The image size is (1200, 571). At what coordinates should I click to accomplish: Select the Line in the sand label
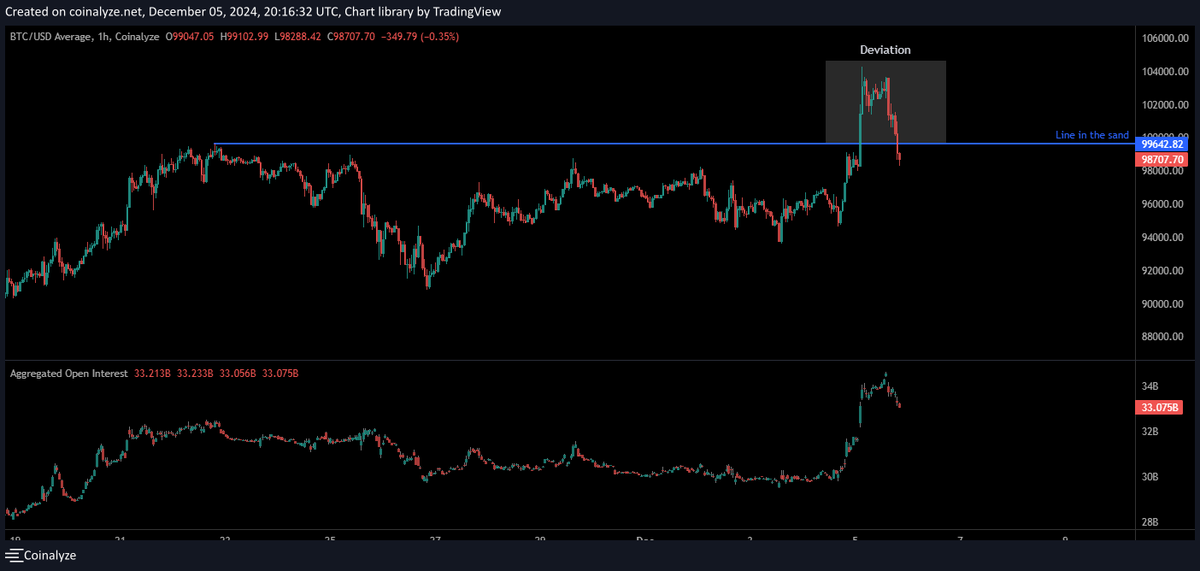tap(1092, 135)
